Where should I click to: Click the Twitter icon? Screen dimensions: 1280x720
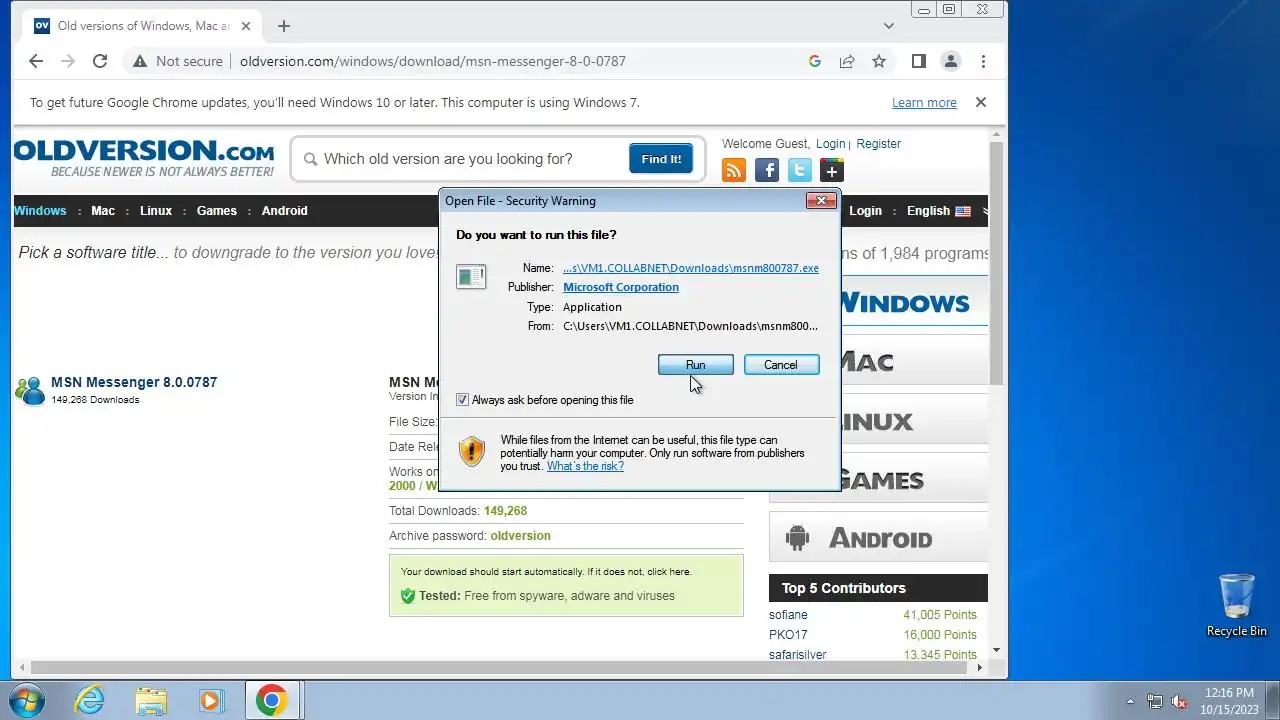click(799, 170)
